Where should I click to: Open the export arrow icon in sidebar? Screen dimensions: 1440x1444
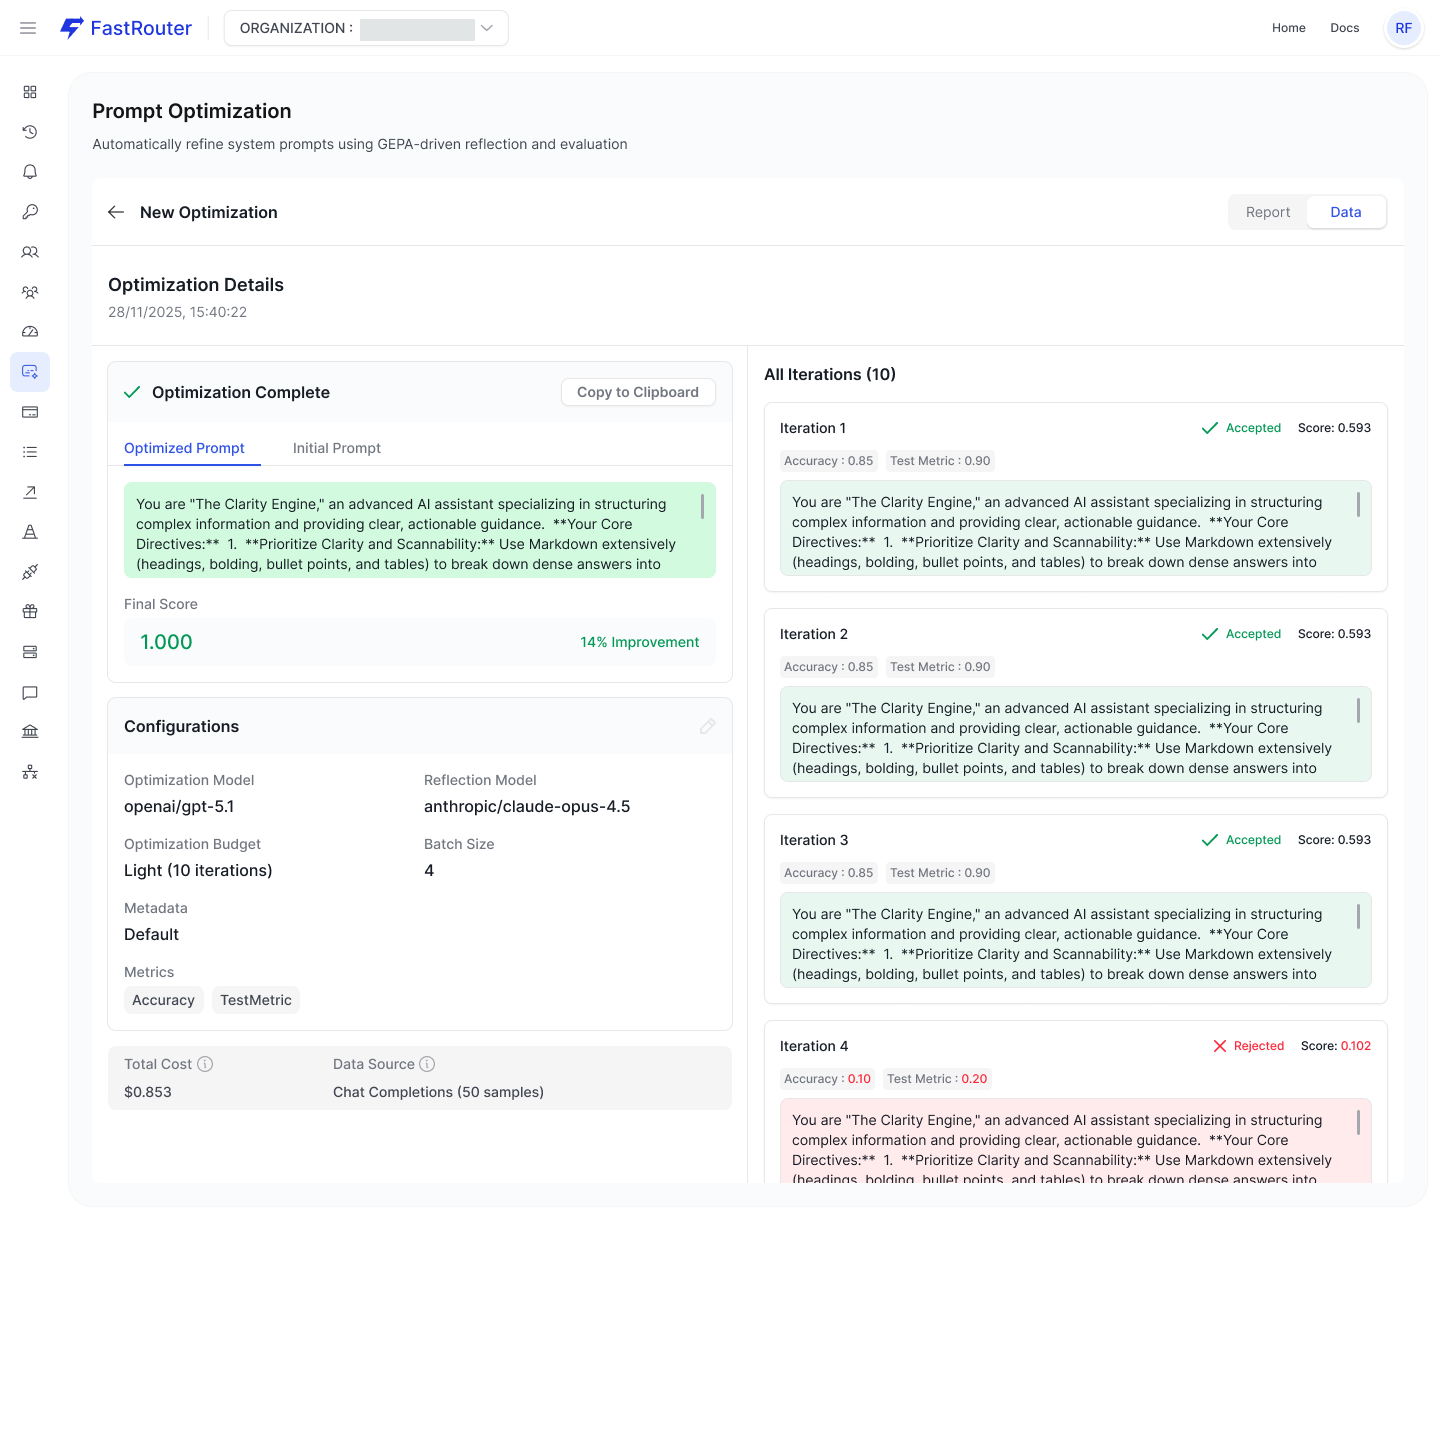[30, 492]
